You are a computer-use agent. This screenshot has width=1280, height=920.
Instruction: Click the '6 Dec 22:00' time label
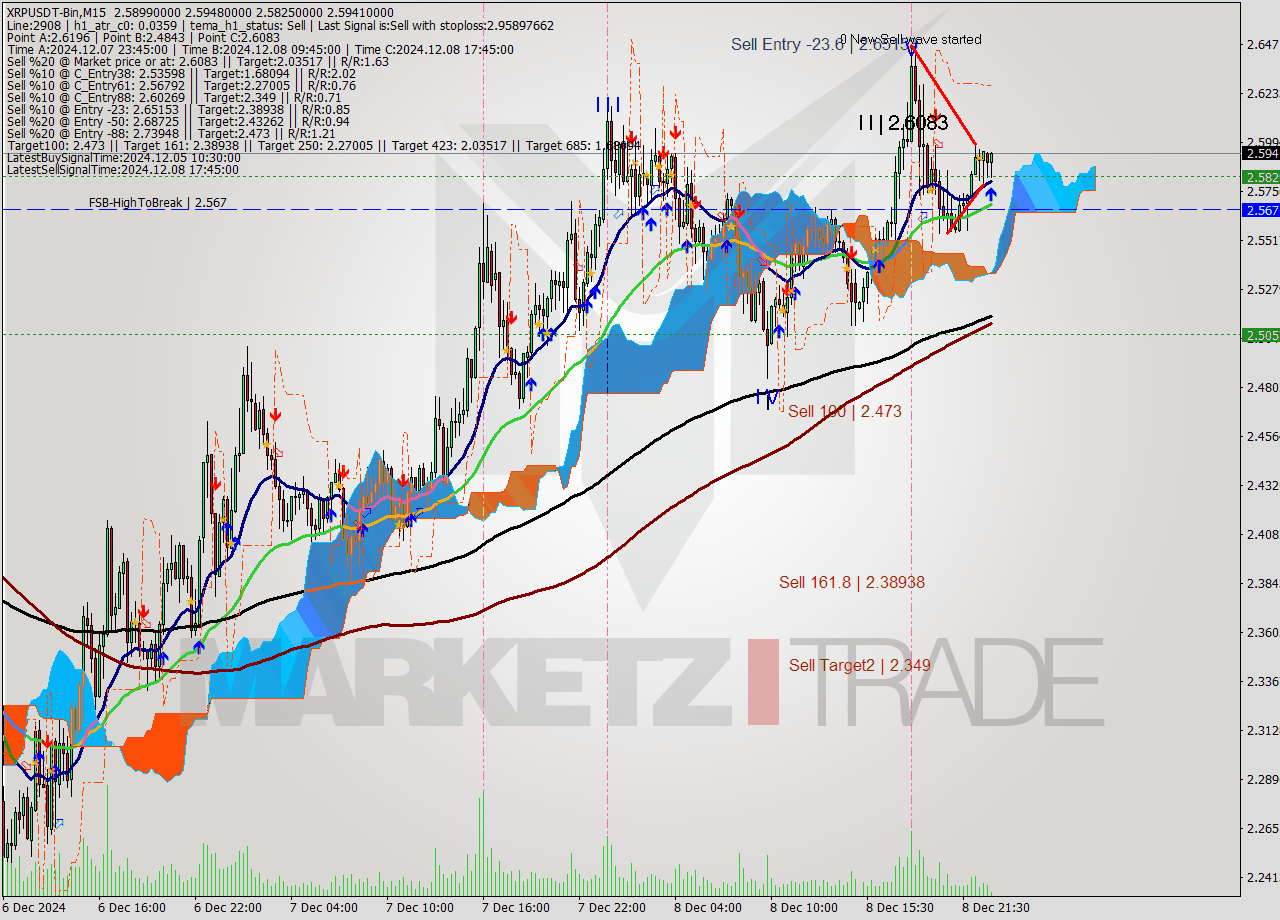click(x=228, y=908)
